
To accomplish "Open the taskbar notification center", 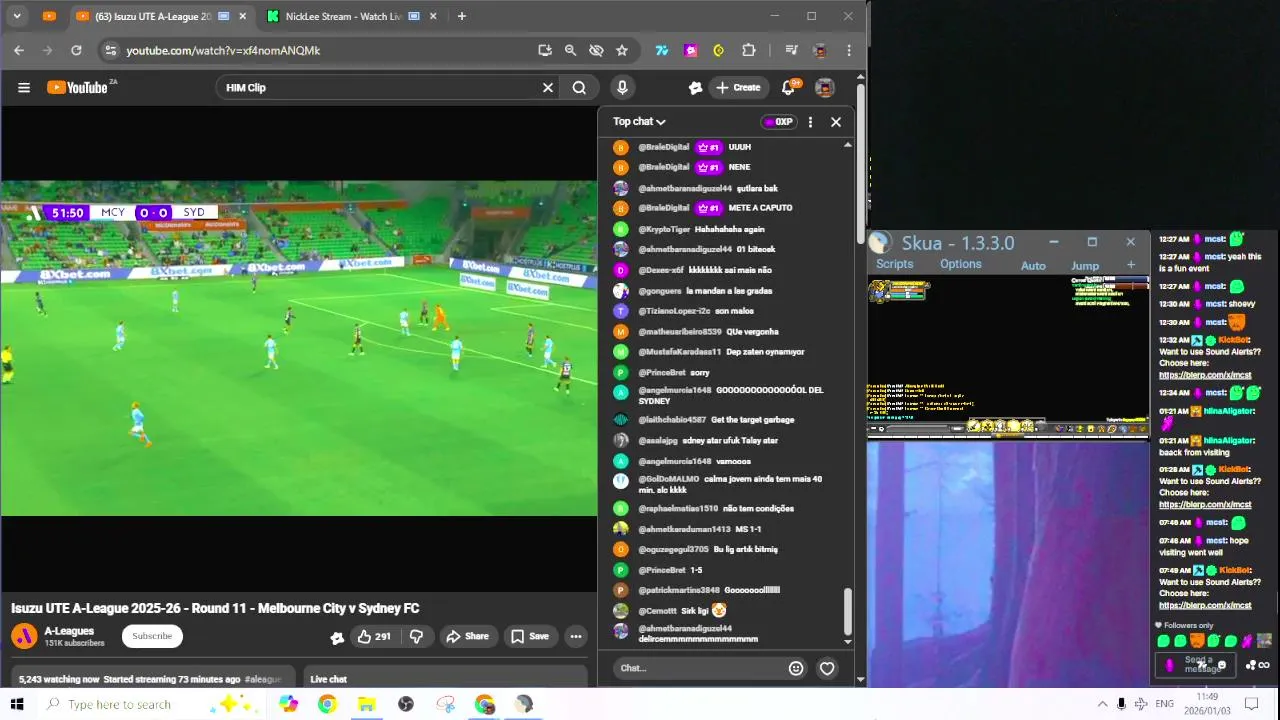I will (1250, 704).
